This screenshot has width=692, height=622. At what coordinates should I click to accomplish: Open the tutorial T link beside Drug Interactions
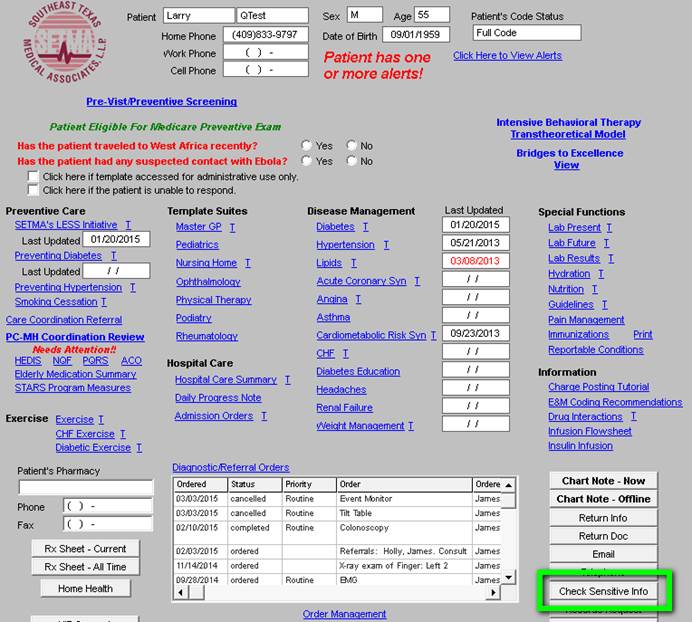[x=633, y=416]
